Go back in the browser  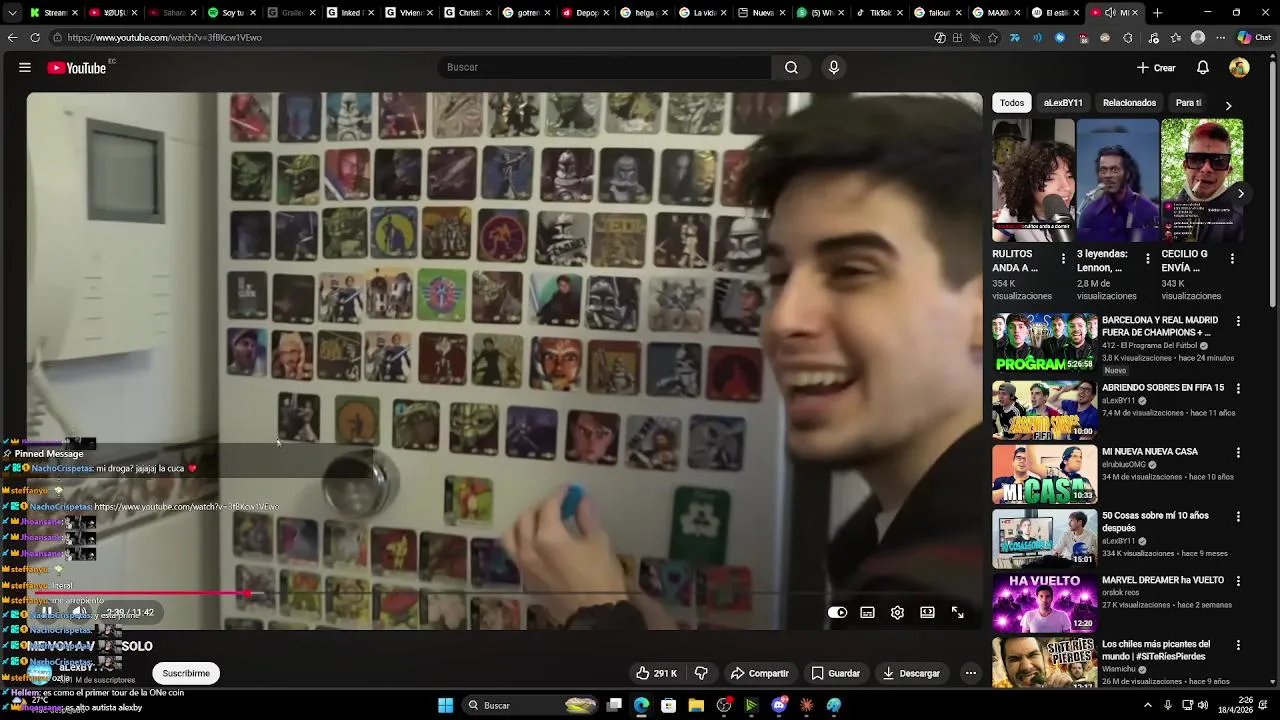[x=12, y=37]
